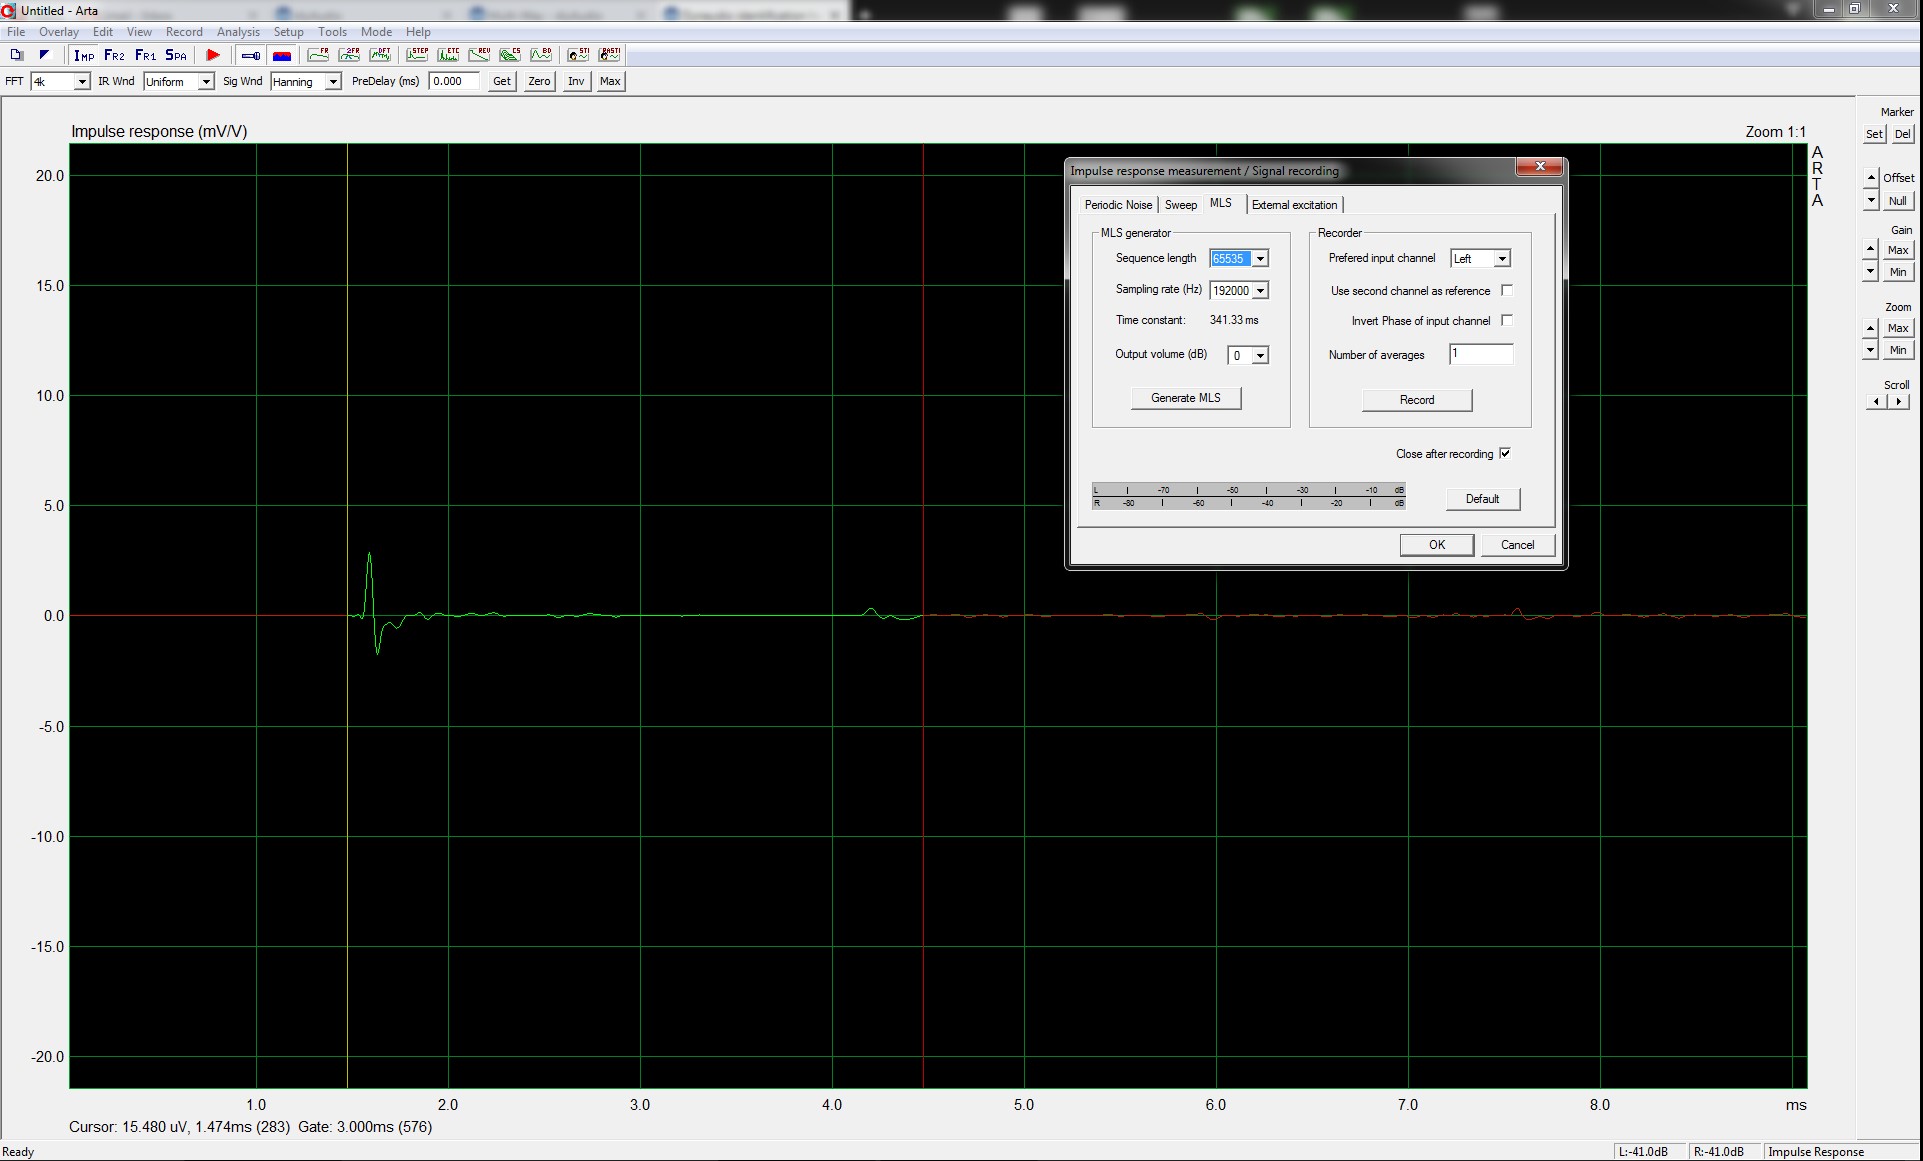Open the REV reverberation analysis icon
This screenshot has height=1161, width=1923.
click(479, 55)
